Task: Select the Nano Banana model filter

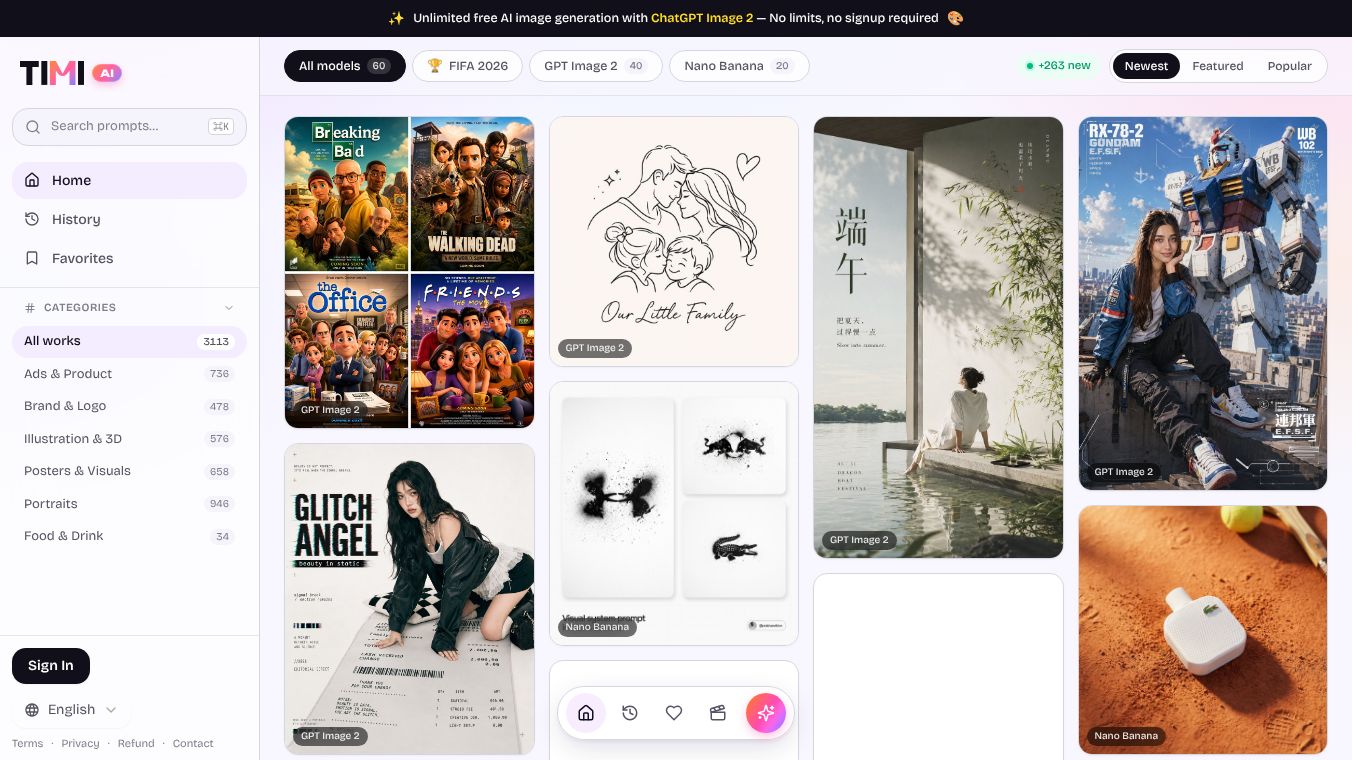Action: 739,66
